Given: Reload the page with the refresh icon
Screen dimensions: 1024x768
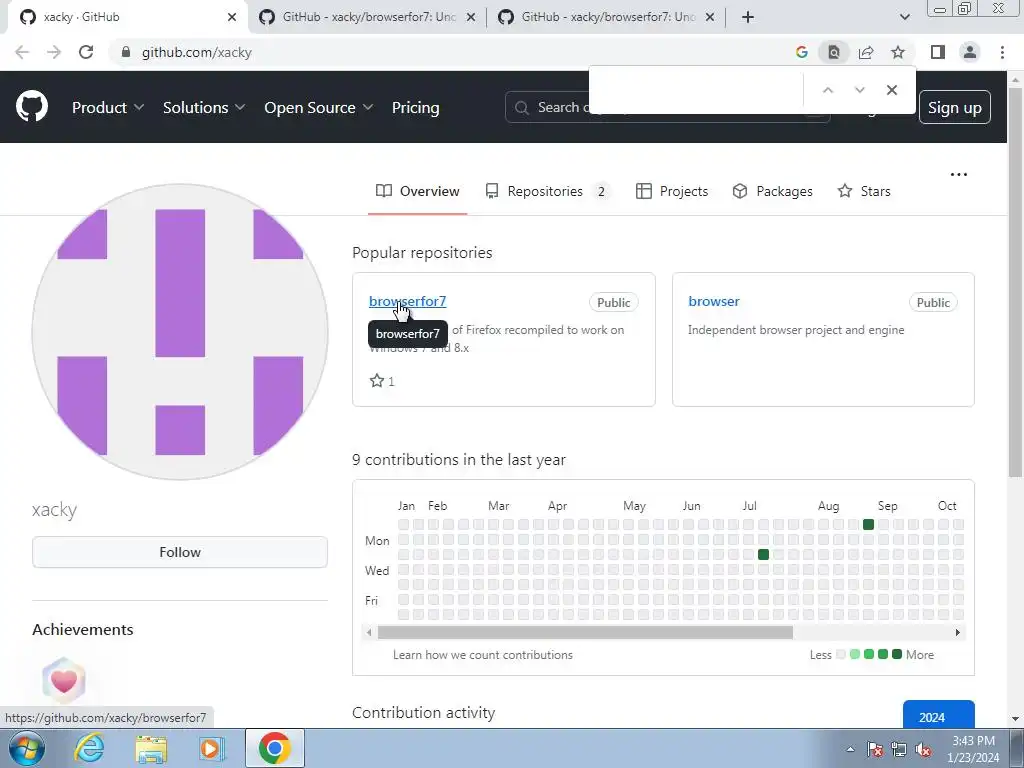Looking at the screenshot, I should click(x=86, y=52).
